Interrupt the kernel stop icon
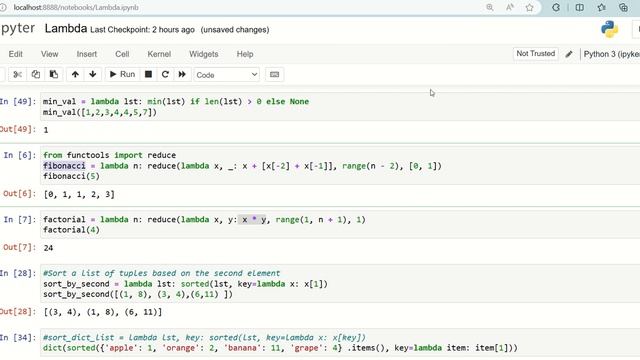Viewport: 640px width, 360px height. 149,75
